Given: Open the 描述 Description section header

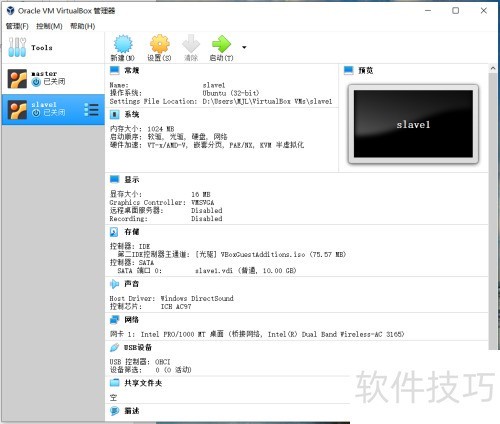Looking at the screenshot, I should pos(132,411).
